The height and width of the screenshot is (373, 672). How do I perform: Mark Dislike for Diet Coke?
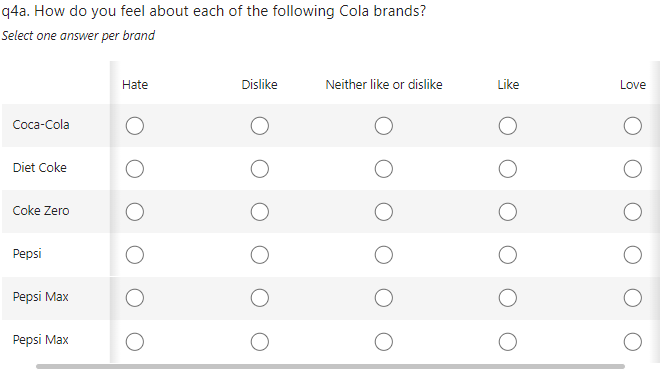(260, 169)
